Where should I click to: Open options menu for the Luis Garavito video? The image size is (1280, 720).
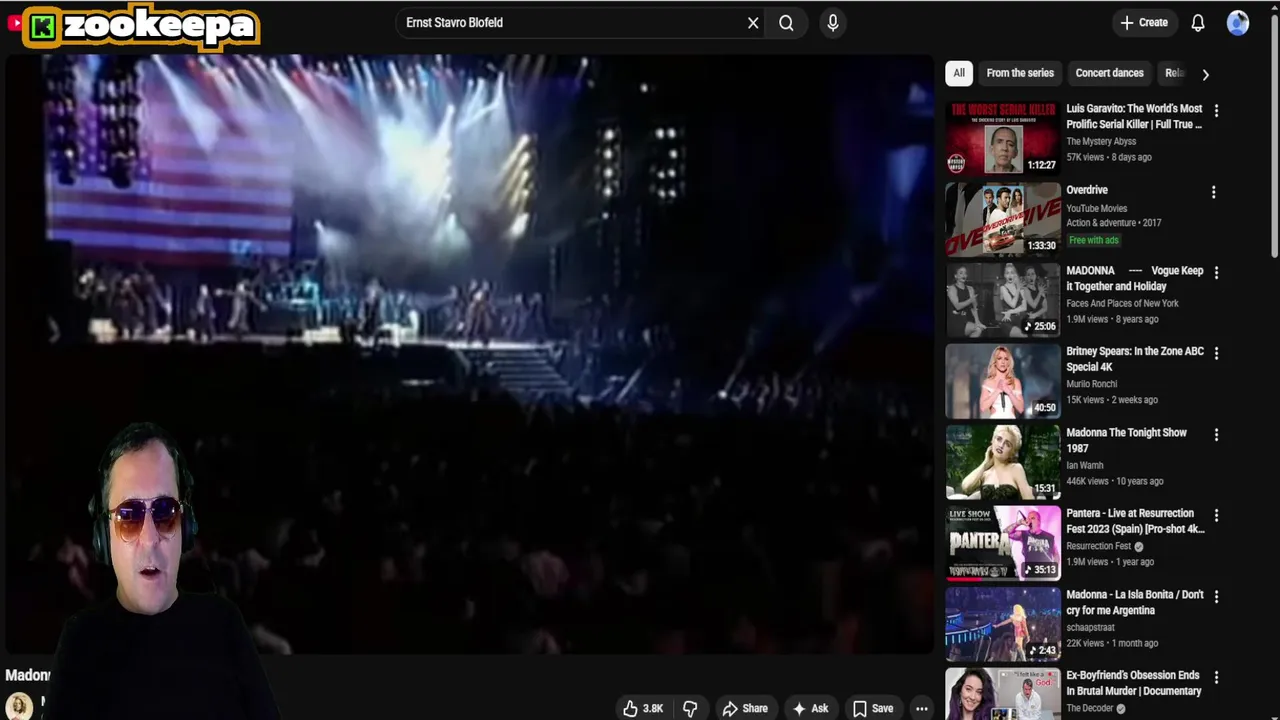[x=1216, y=110]
